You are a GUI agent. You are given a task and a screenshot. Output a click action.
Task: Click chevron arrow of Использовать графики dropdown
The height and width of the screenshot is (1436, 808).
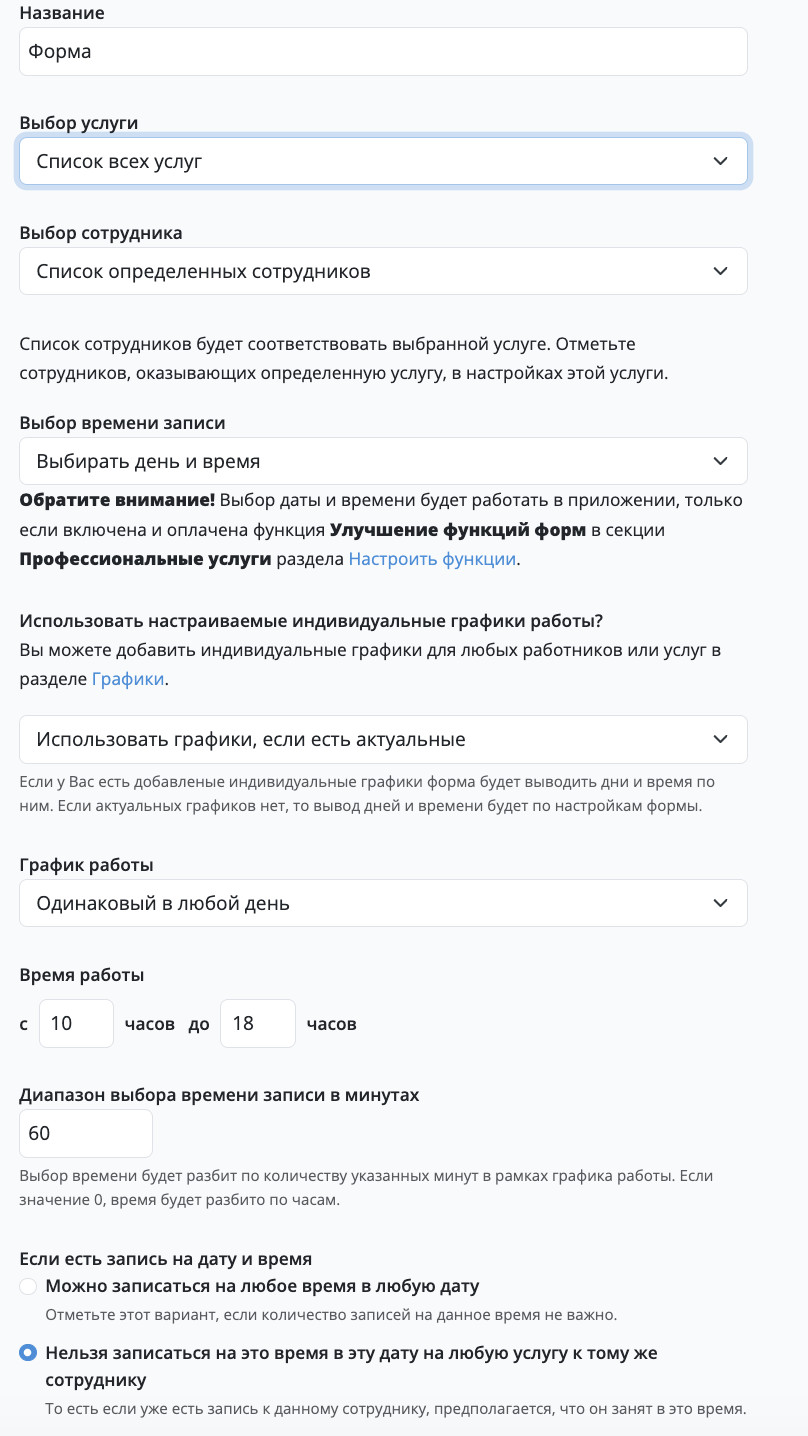tap(720, 739)
